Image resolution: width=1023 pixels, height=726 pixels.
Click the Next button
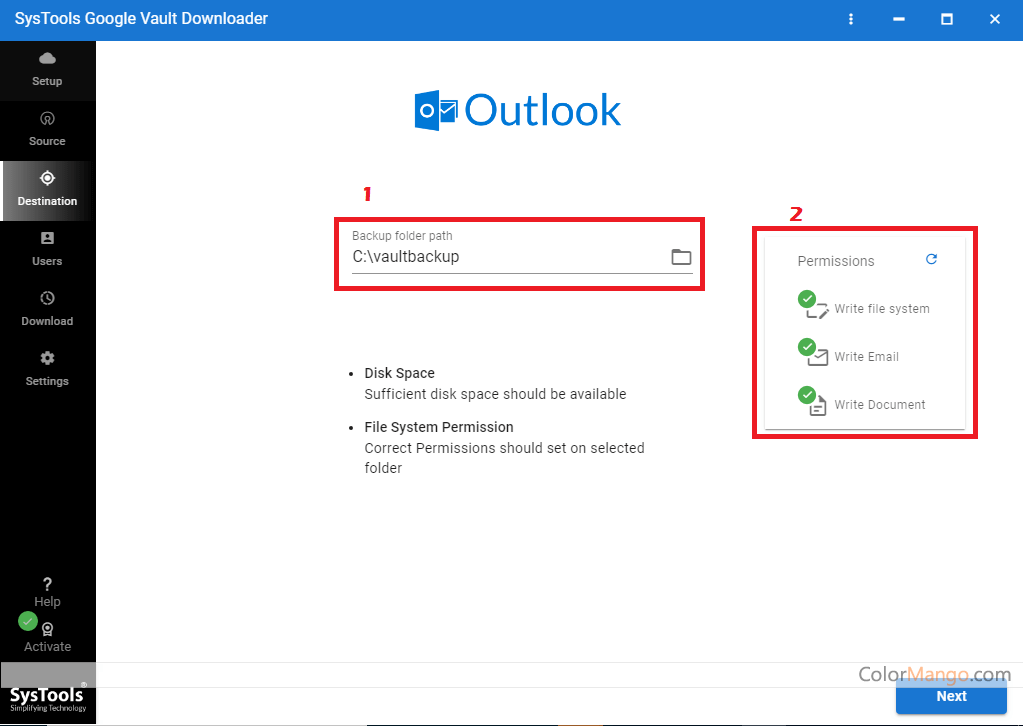coord(951,696)
